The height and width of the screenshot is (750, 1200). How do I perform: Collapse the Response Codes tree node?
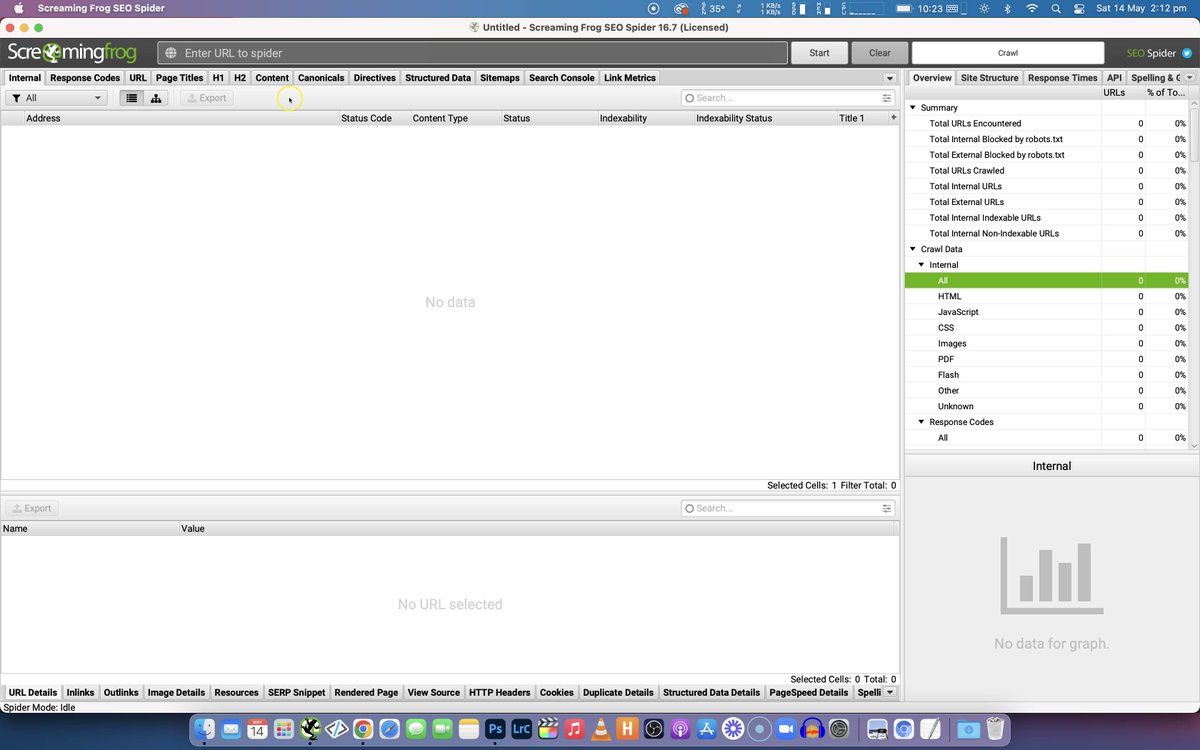921,422
